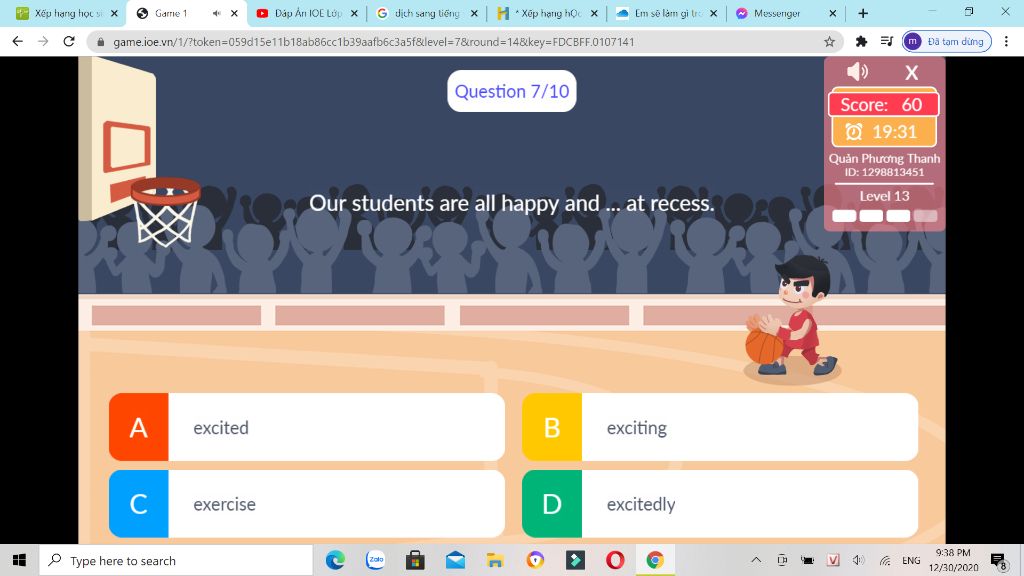Open a new browser tab
1024x576 pixels.
click(863, 13)
